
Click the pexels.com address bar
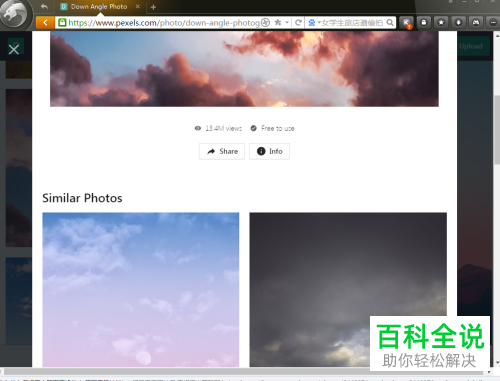(x=164, y=23)
